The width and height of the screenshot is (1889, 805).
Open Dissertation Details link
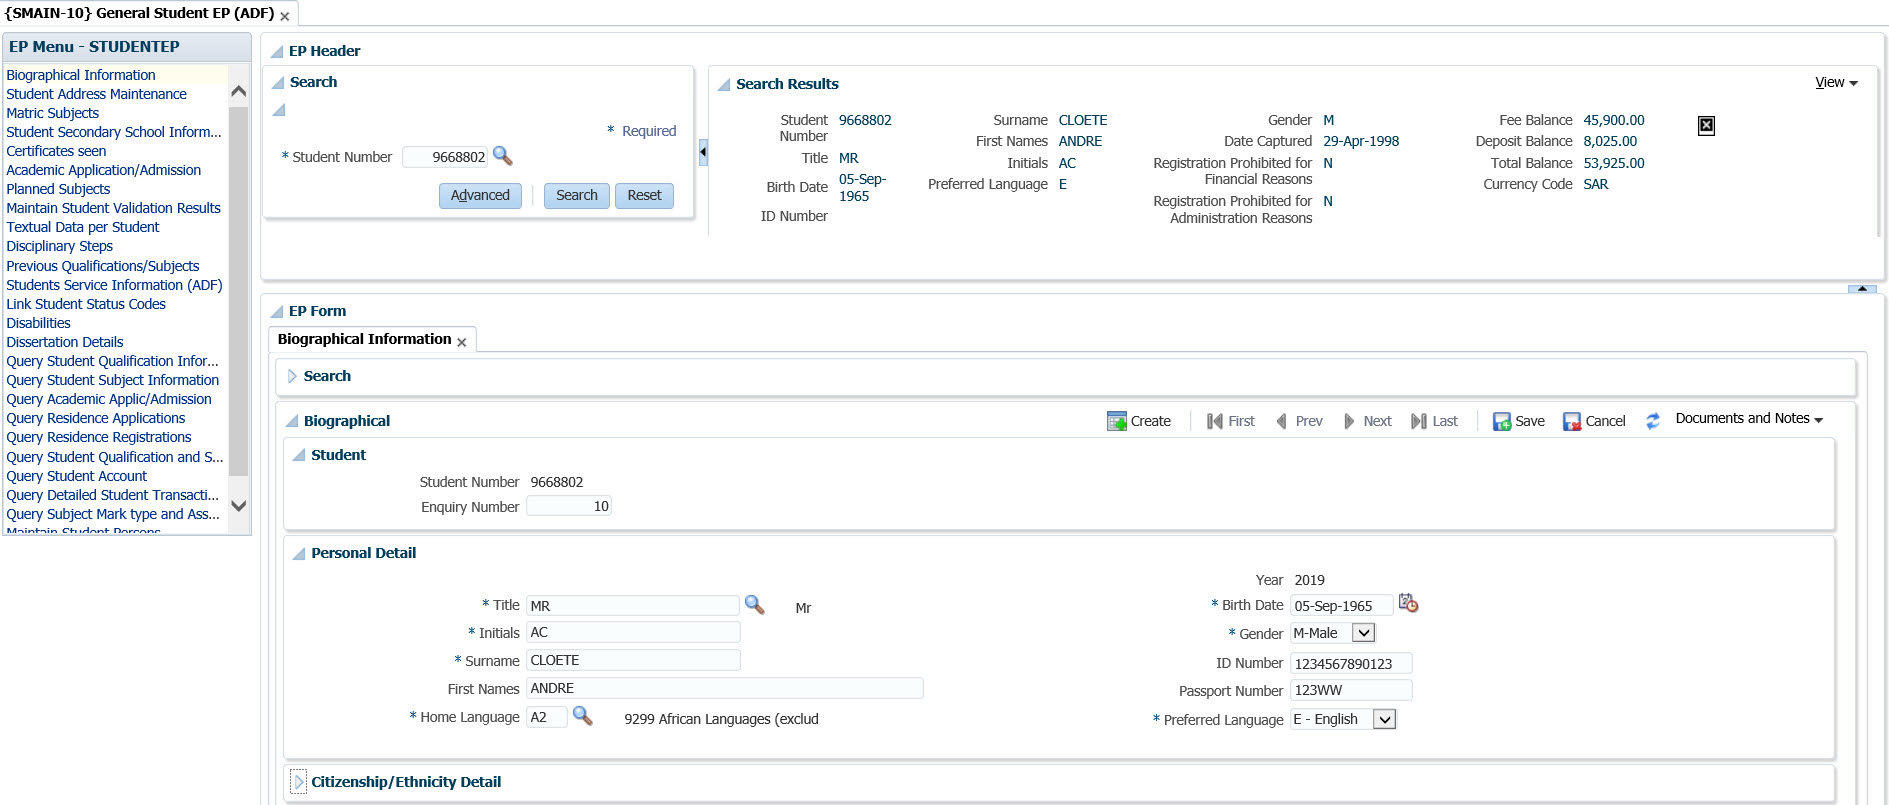[64, 342]
